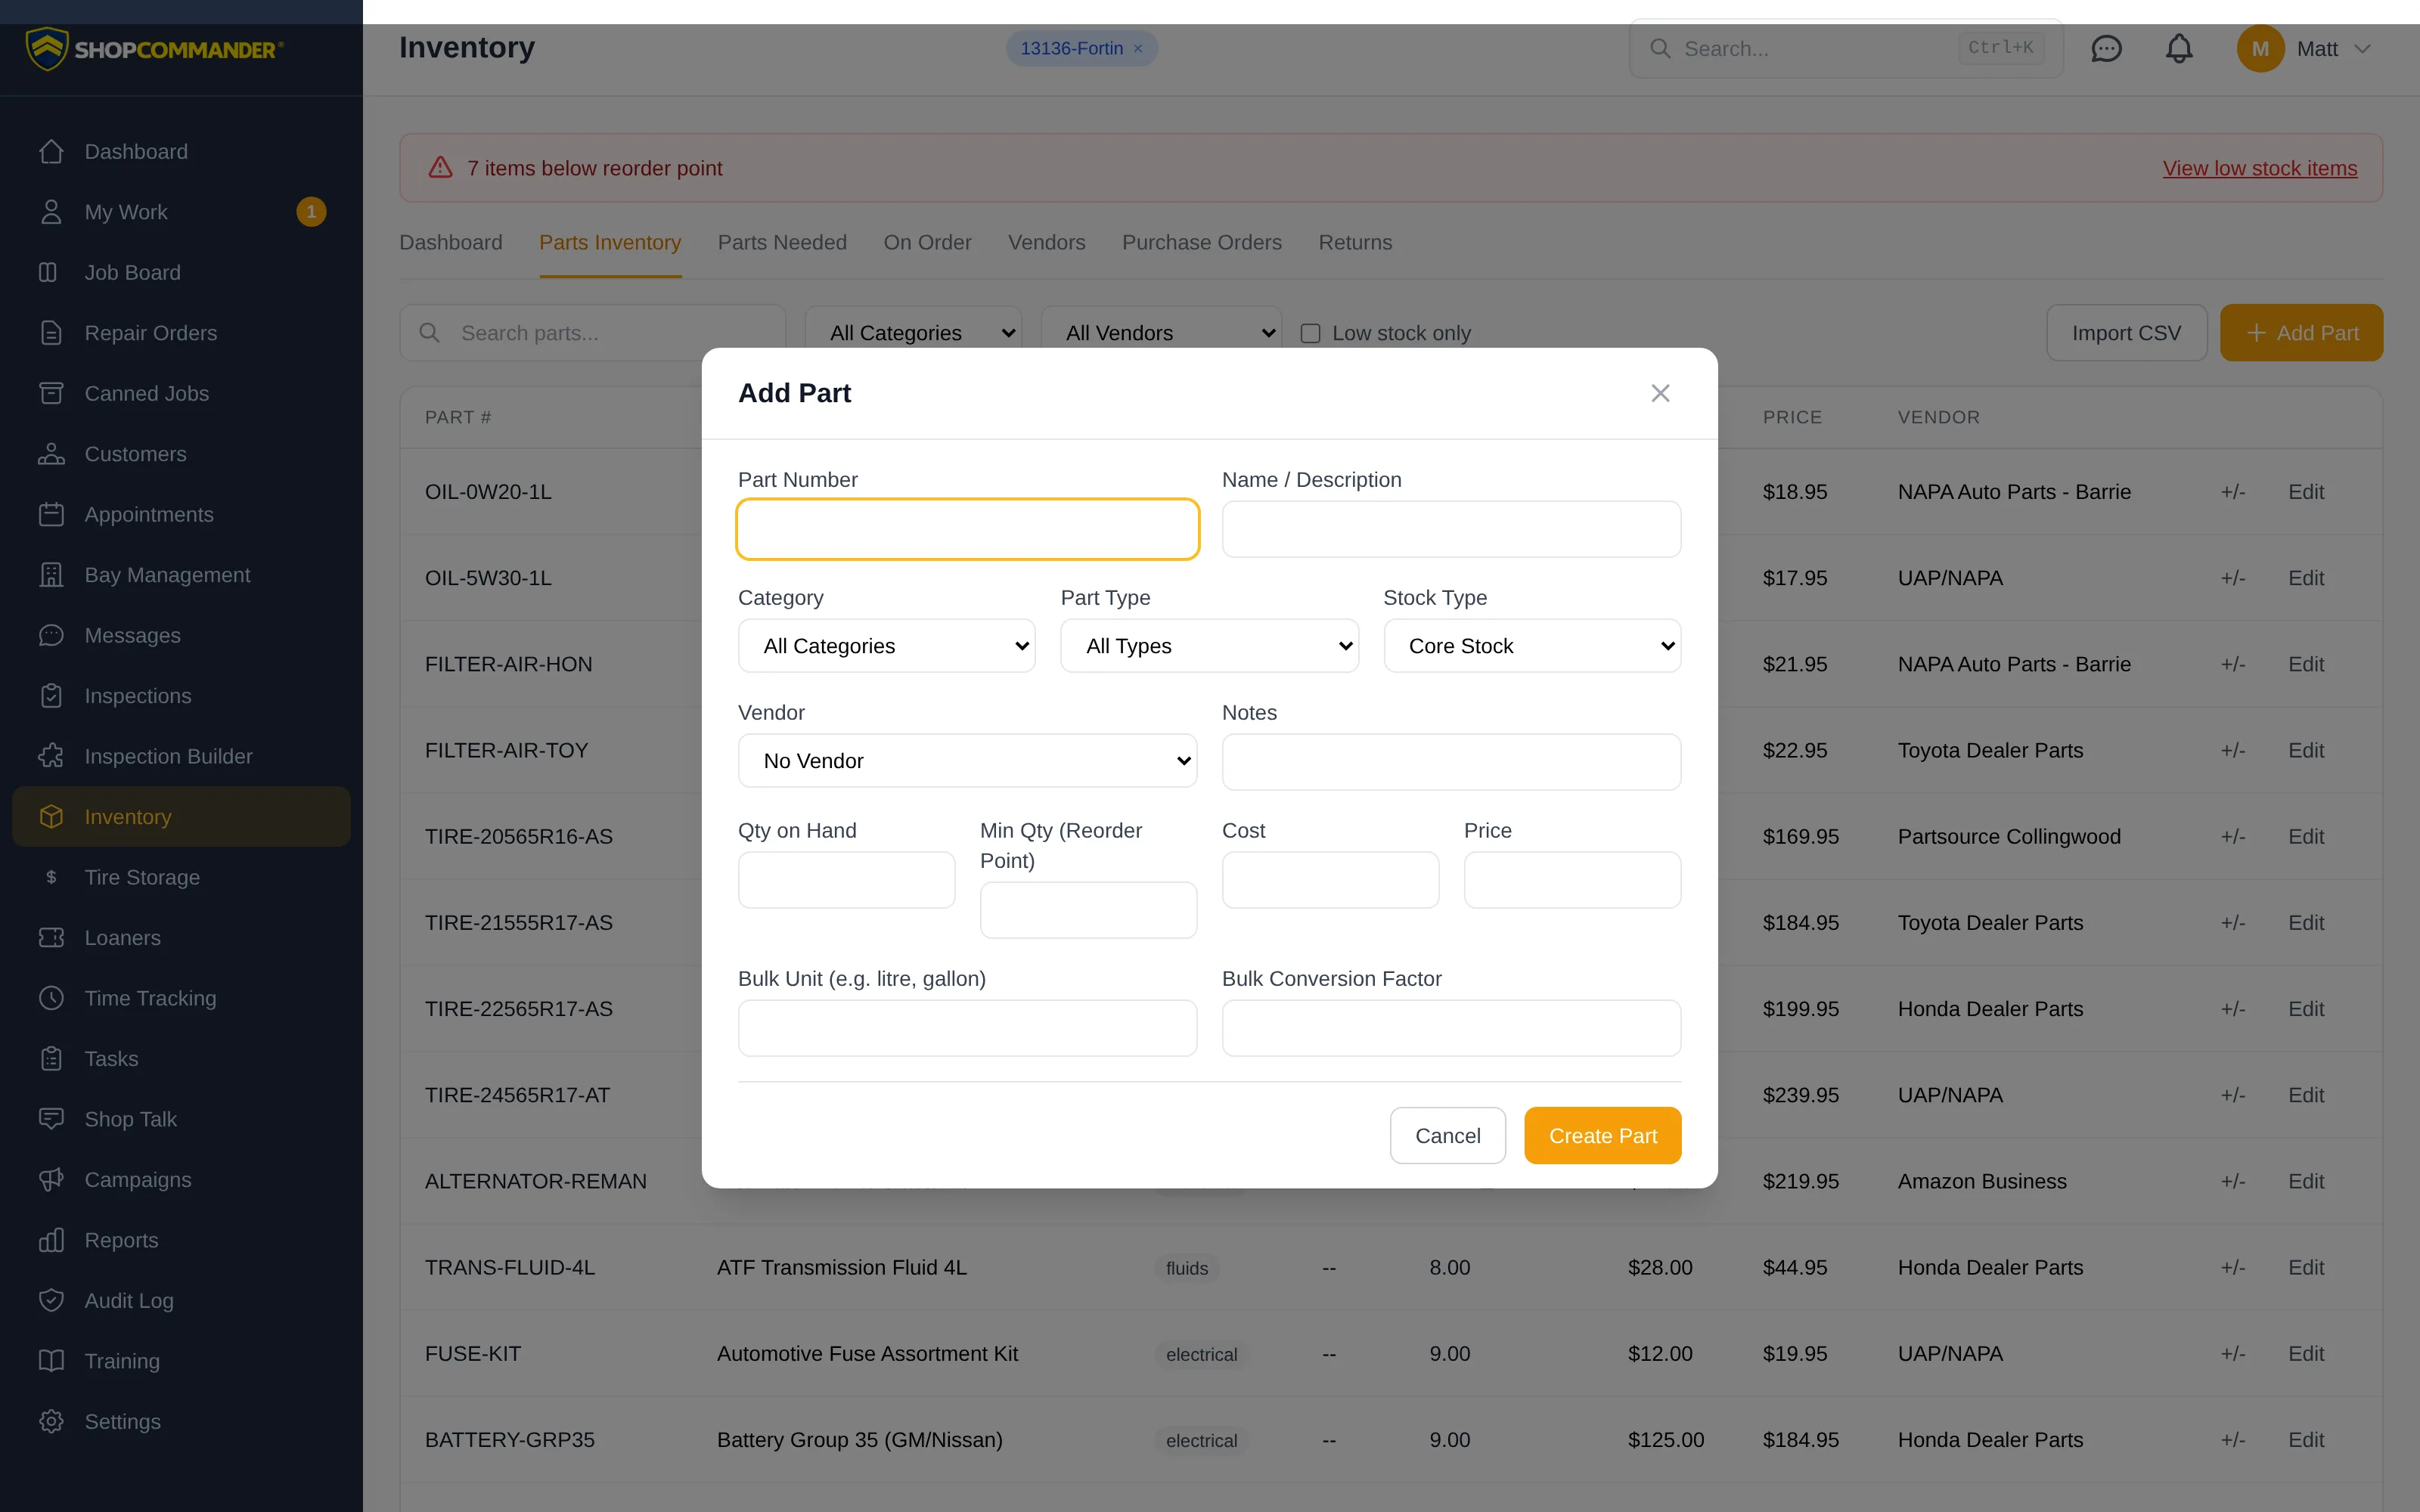The width and height of the screenshot is (2420, 1512).
Task: Open Time Tracking clock icon
Action: 51,998
